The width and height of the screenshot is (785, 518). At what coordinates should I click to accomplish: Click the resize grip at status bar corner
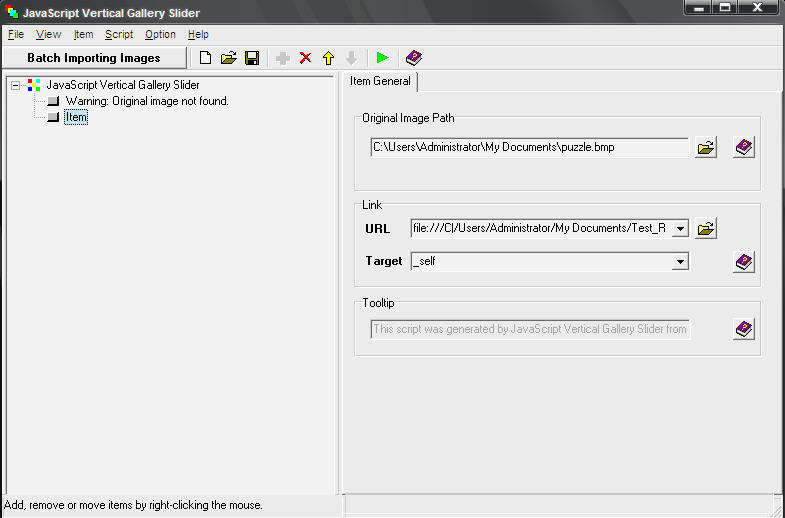tap(778, 510)
